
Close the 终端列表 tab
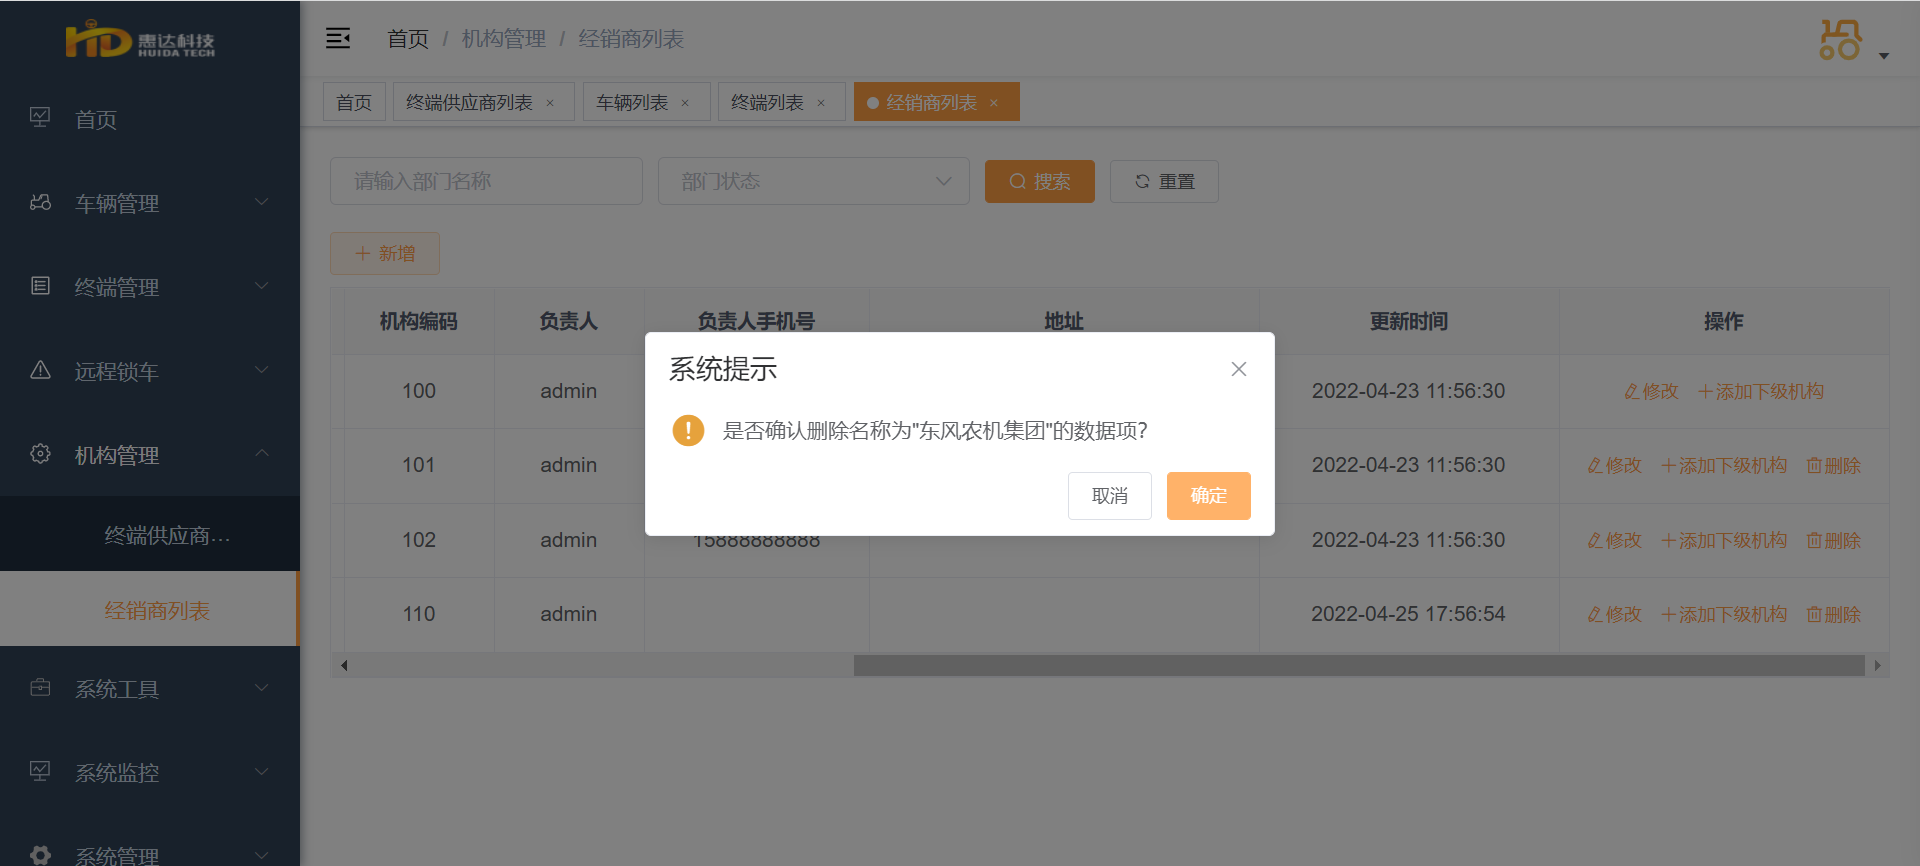[x=821, y=103]
